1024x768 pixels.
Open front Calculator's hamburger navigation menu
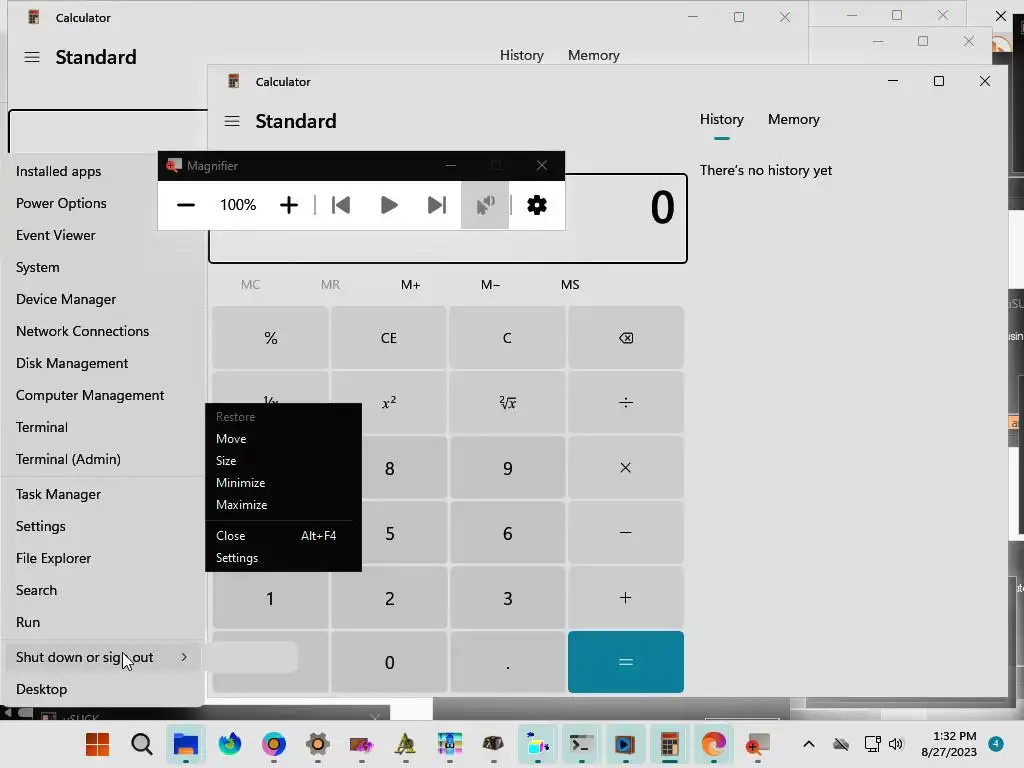click(232, 121)
